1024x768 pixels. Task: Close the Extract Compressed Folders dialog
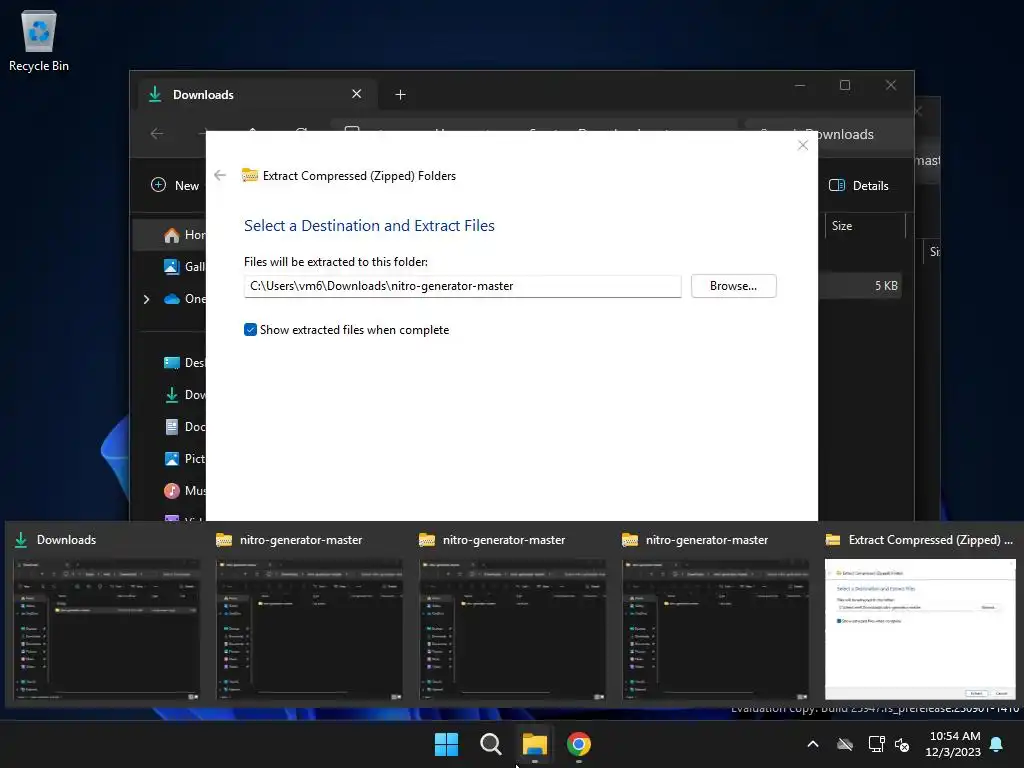[x=803, y=145]
